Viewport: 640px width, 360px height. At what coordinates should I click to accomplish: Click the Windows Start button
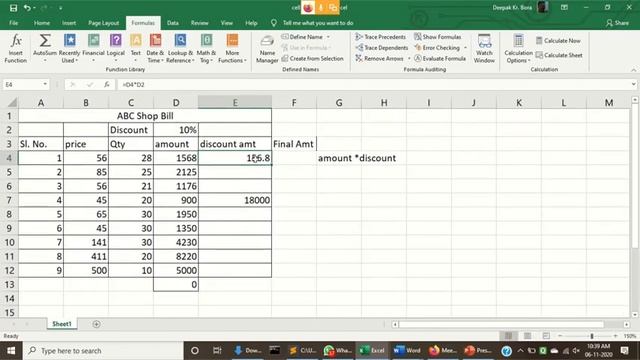[x=11, y=351]
